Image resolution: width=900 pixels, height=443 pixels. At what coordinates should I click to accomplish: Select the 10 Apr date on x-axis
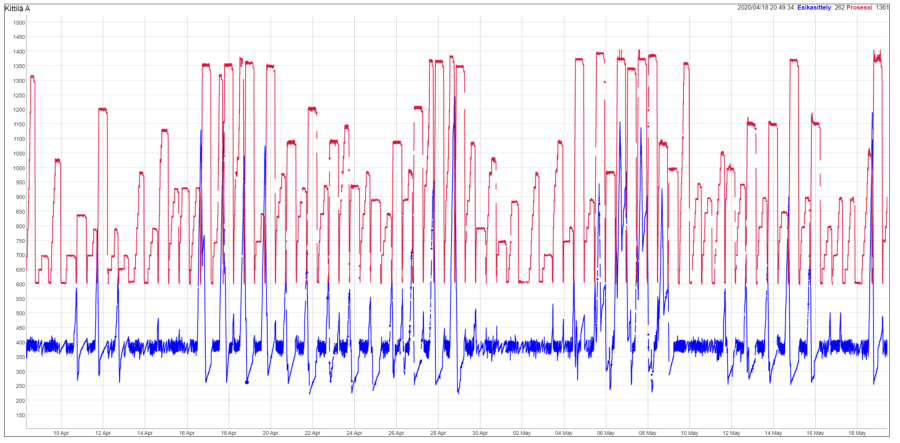(59, 433)
